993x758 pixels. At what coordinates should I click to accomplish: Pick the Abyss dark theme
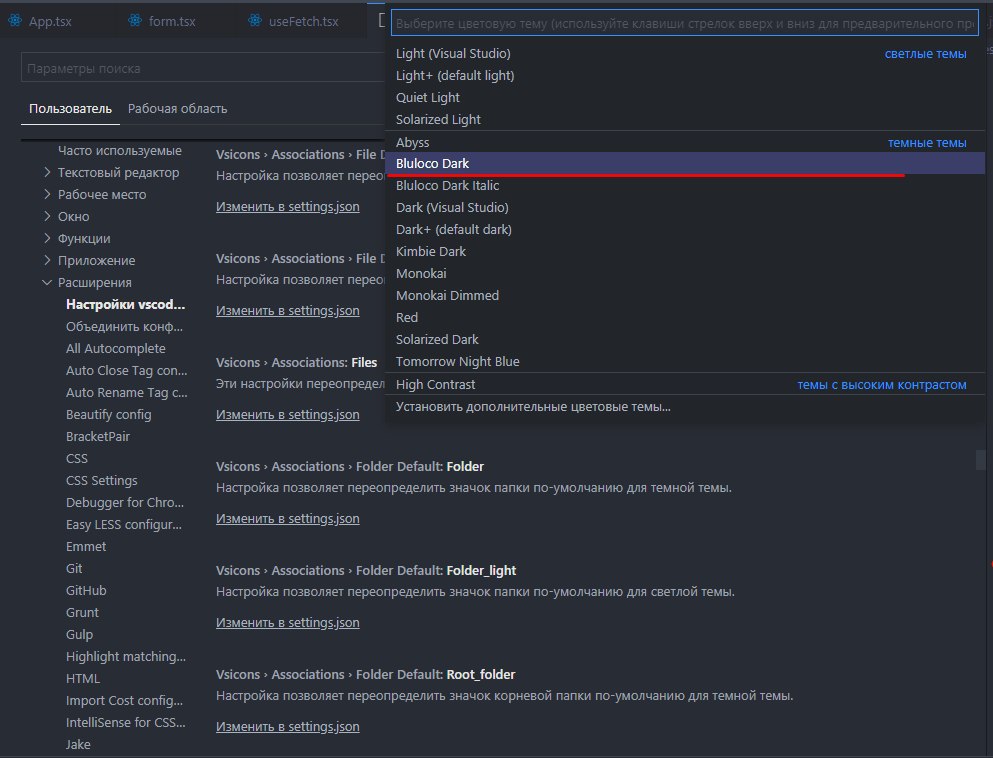pos(685,142)
